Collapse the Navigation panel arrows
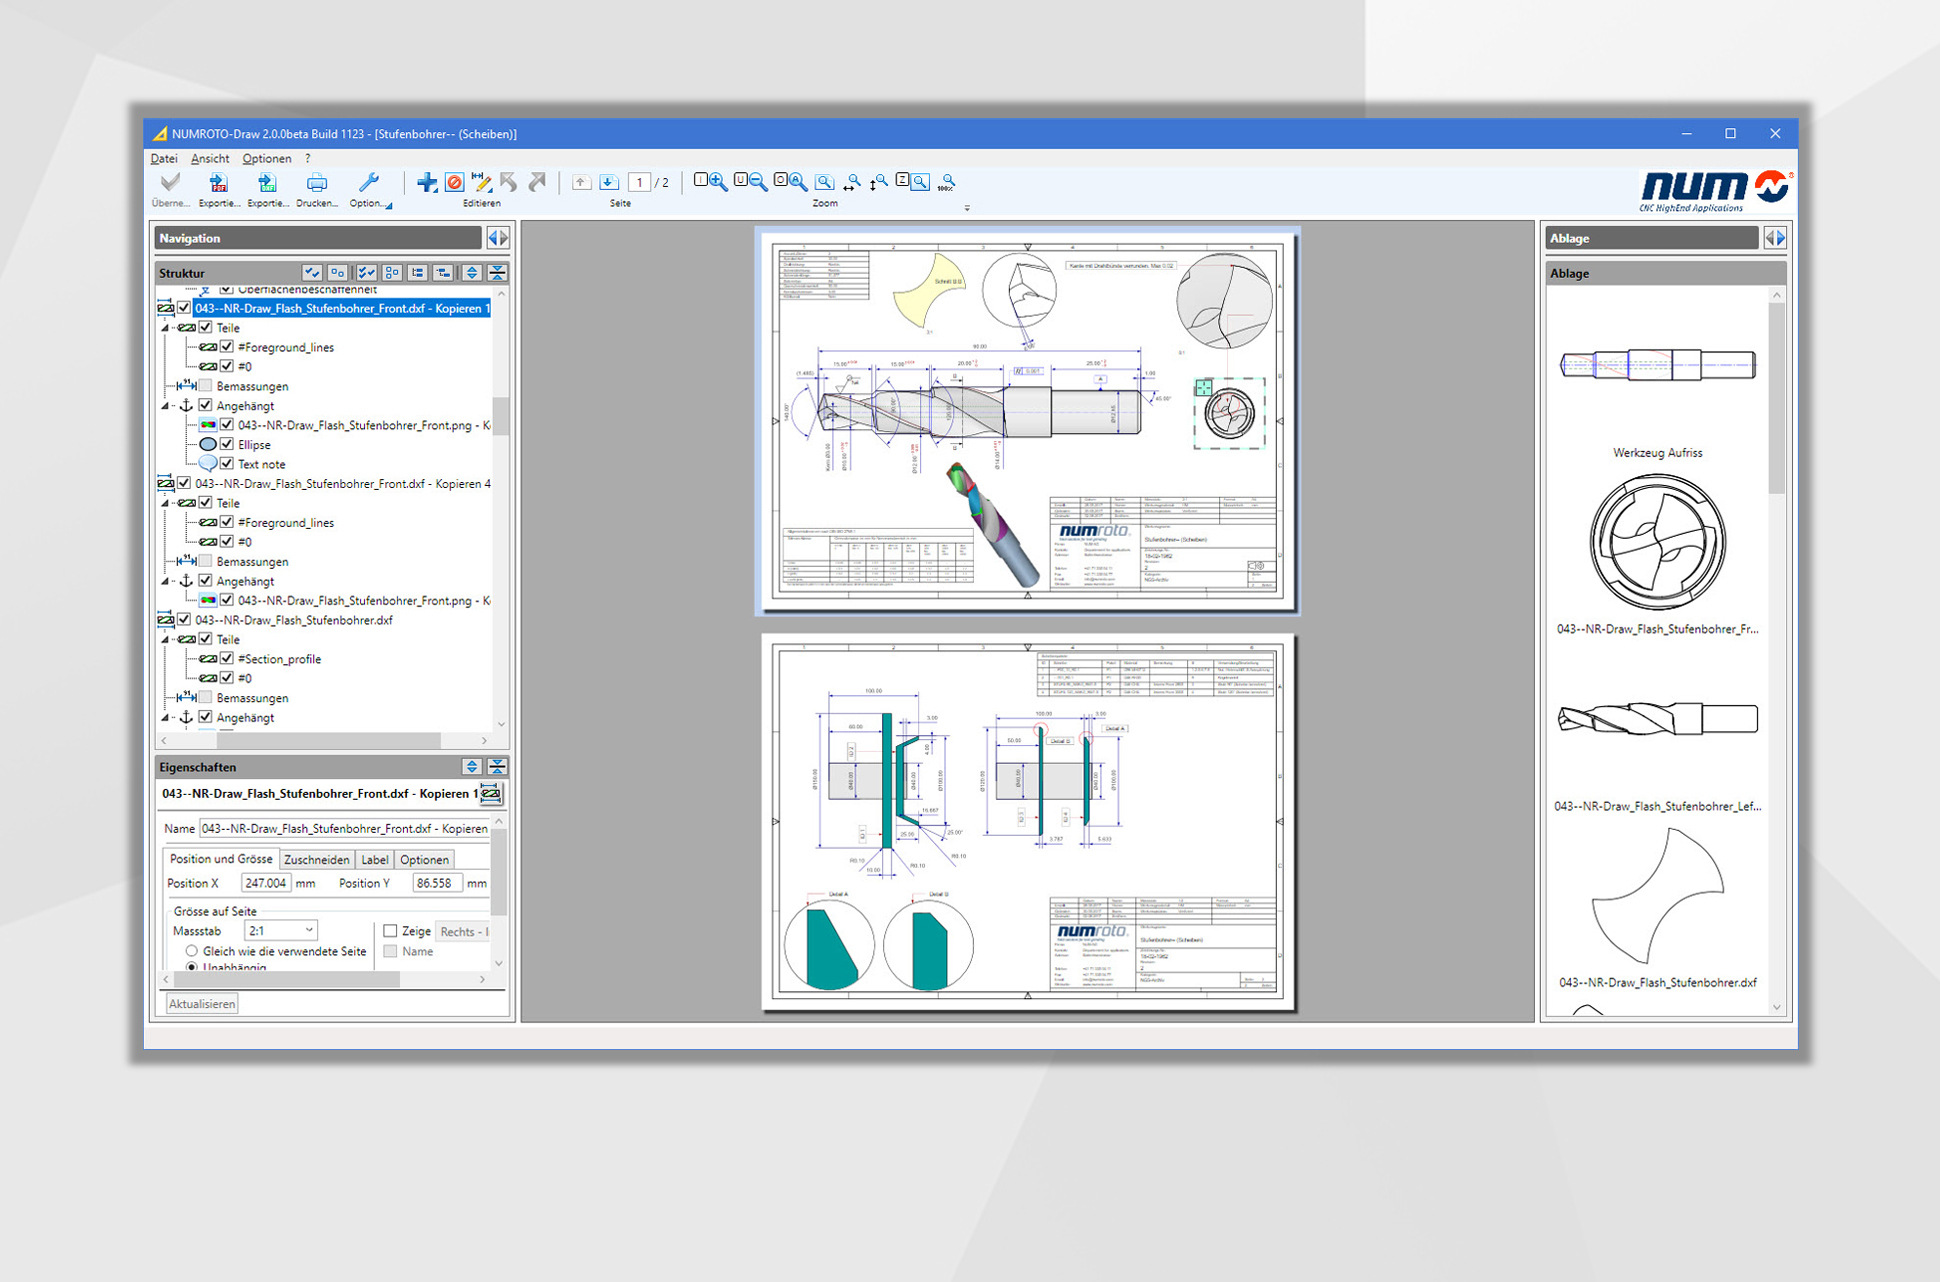The height and width of the screenshot is (1282, 1940). (497, 238)
